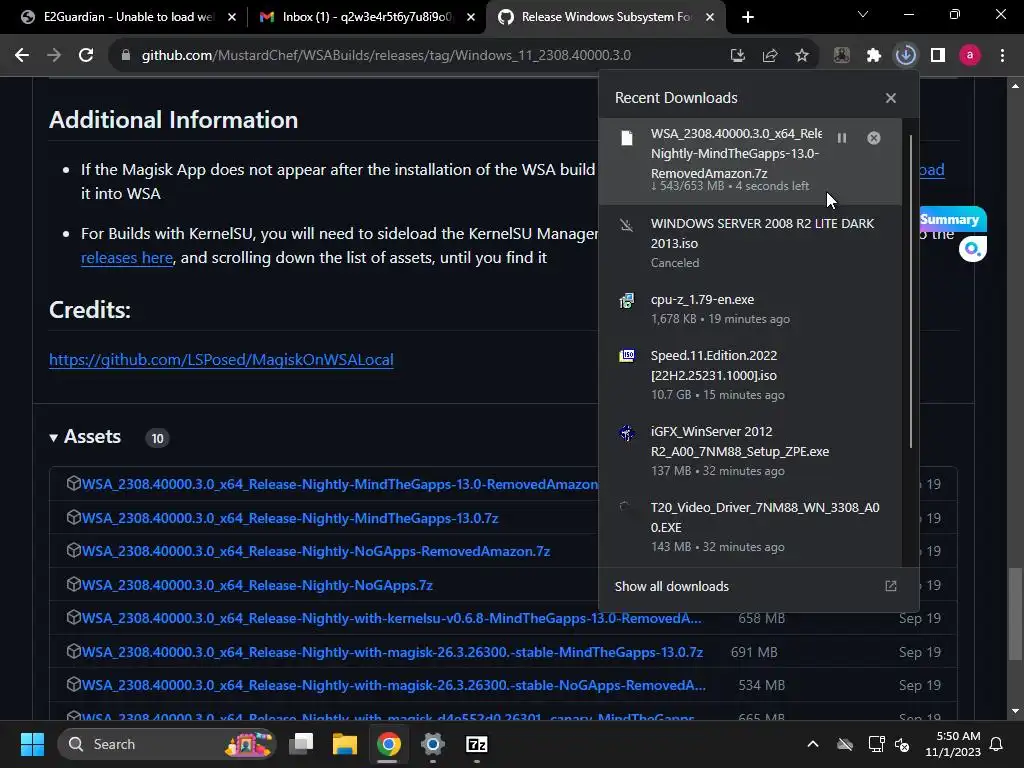Click the ISO file icon
The height and width of the screenshot is (768, 1024).
pos(626,356)
